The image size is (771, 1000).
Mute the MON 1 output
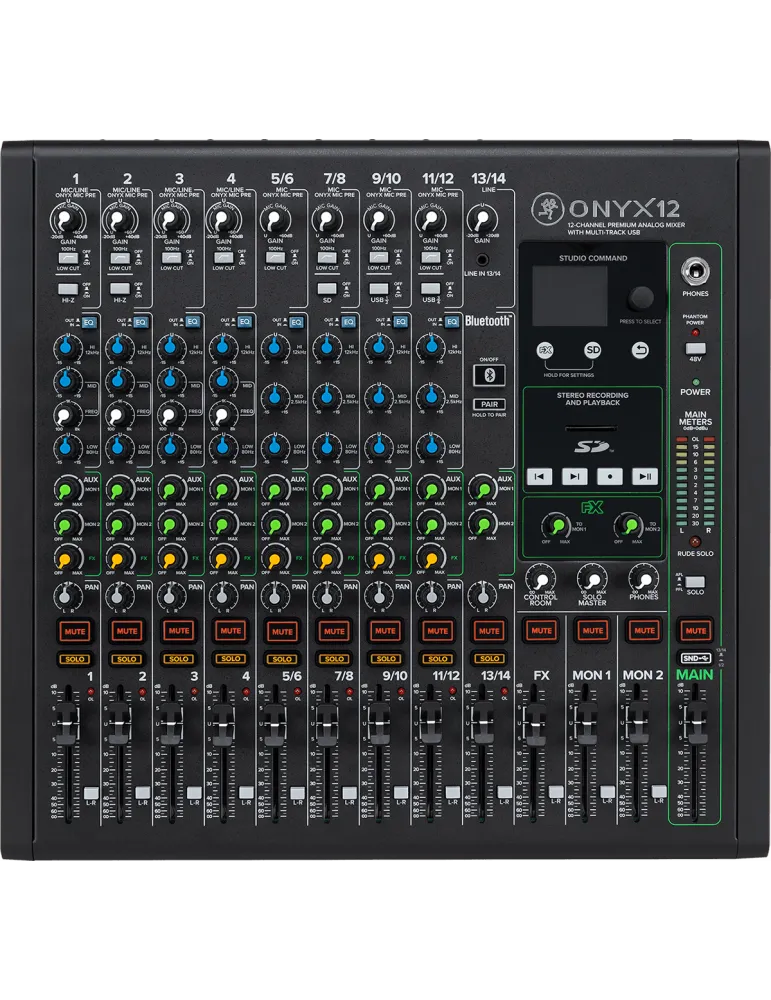pos(592,631)
